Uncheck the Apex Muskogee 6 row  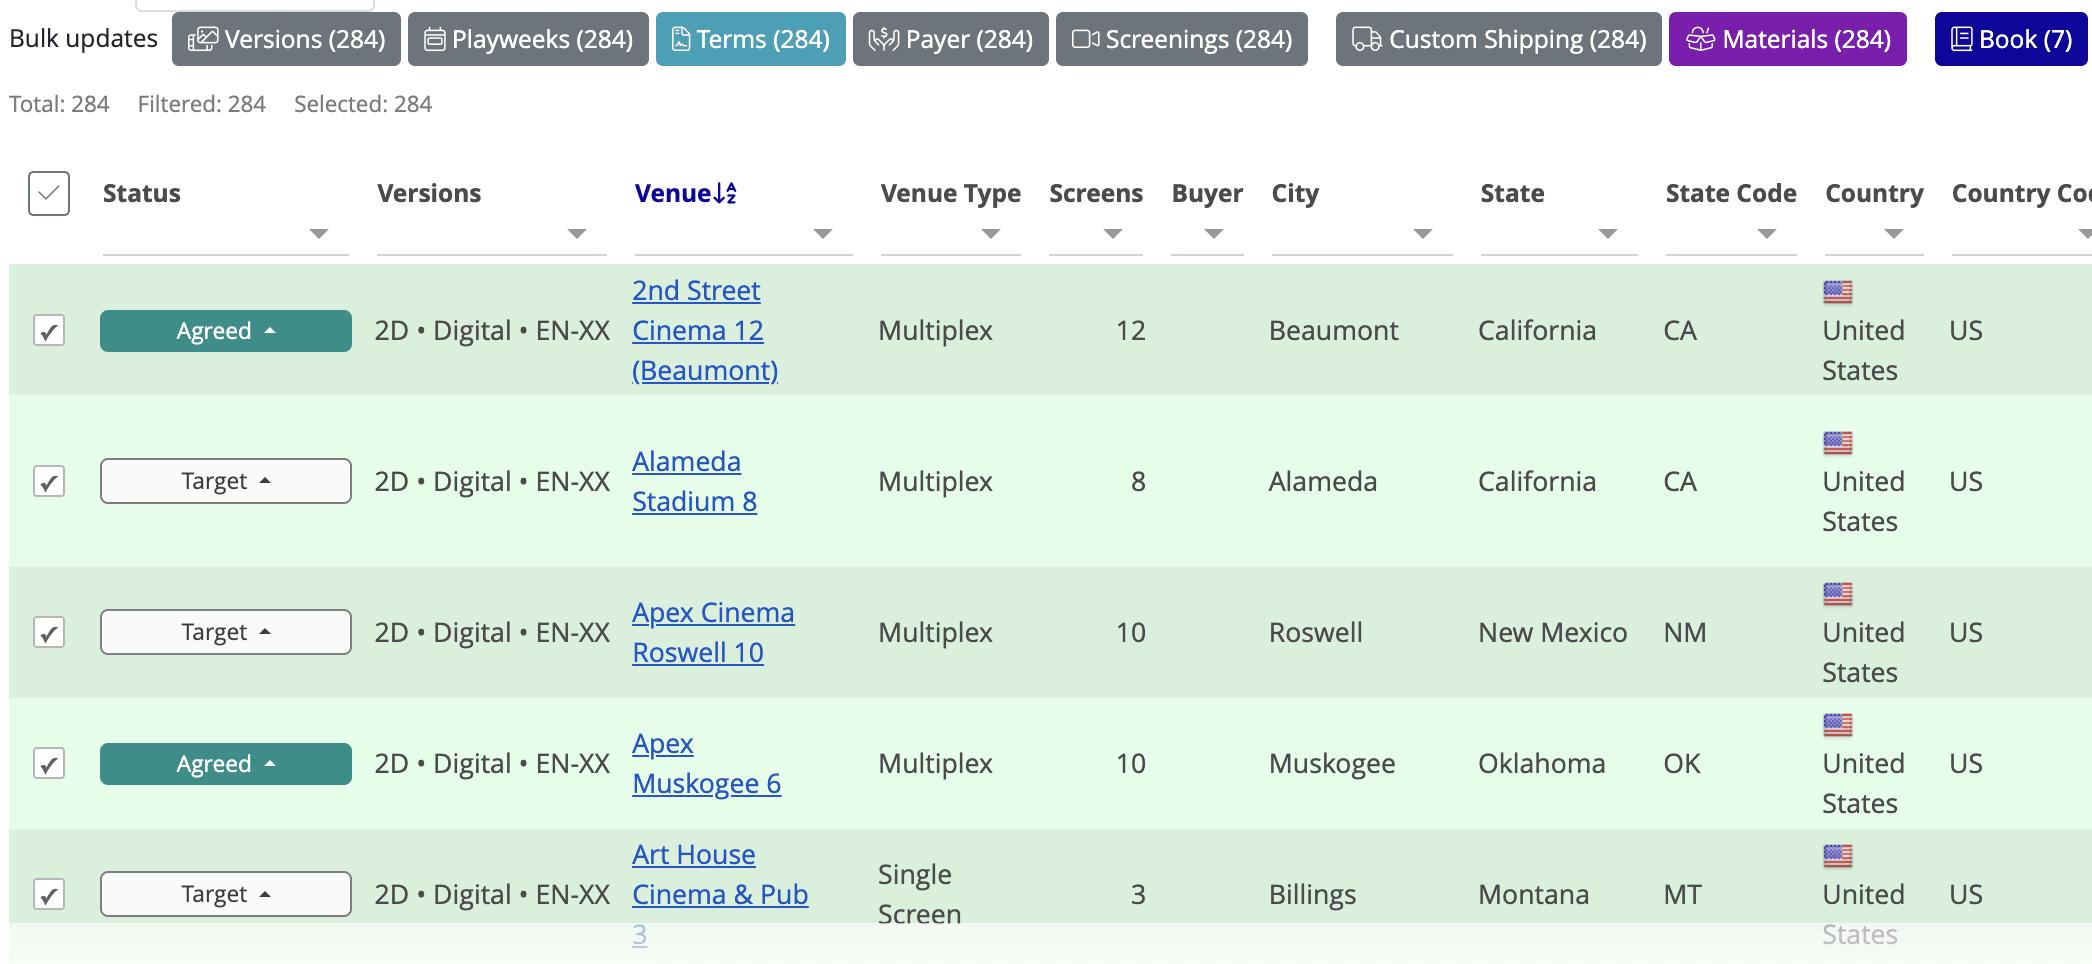(x=49, y=763)
